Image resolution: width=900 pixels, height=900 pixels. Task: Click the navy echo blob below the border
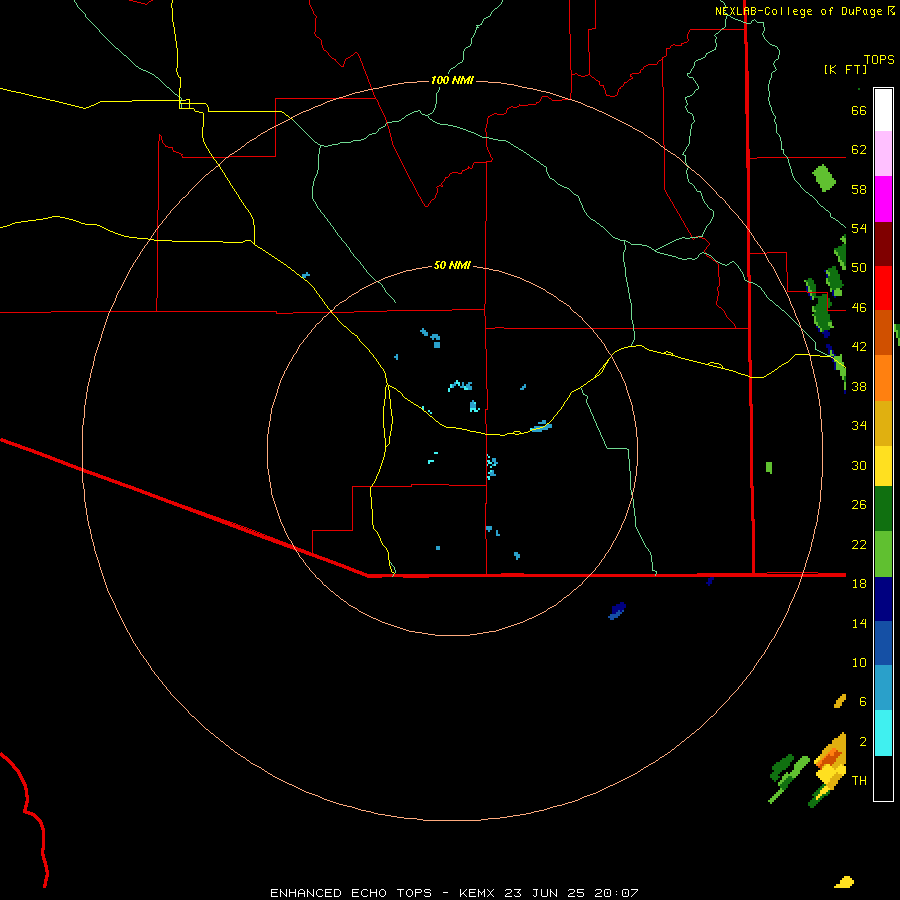617,611
